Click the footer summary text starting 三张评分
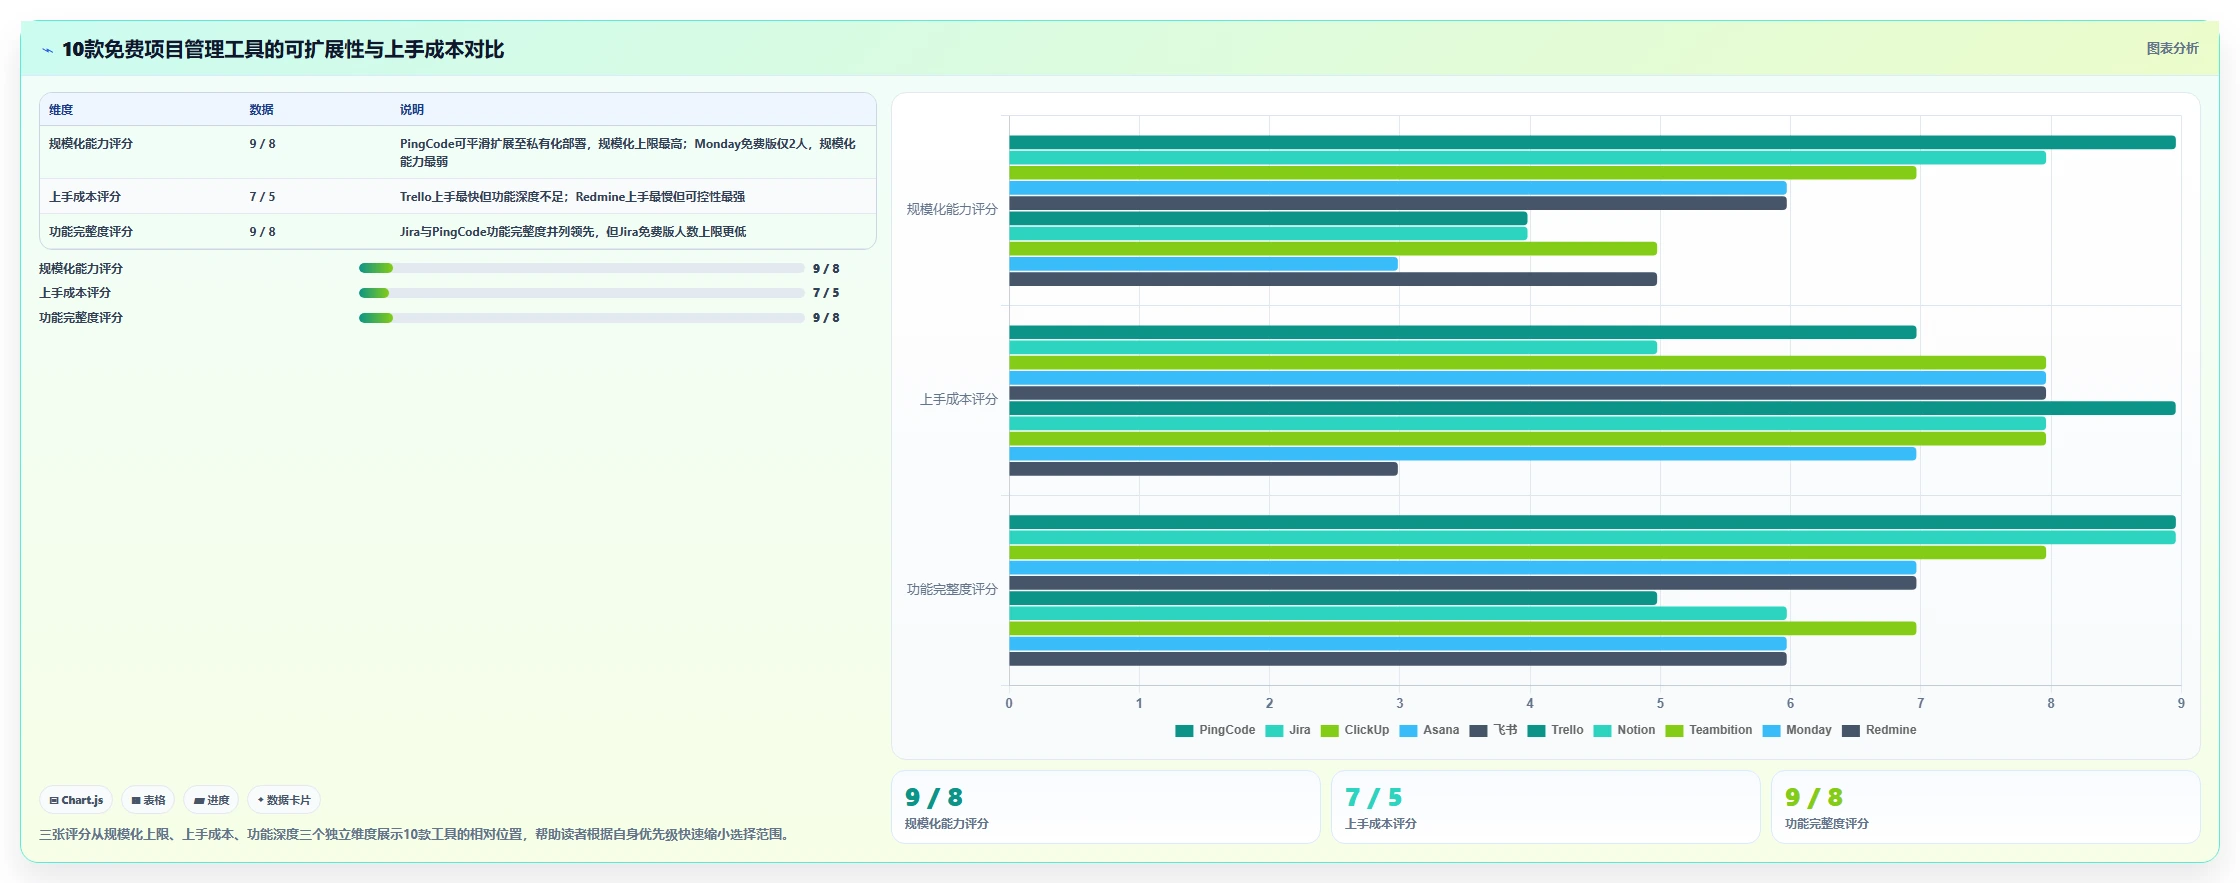 pos(417,834)
